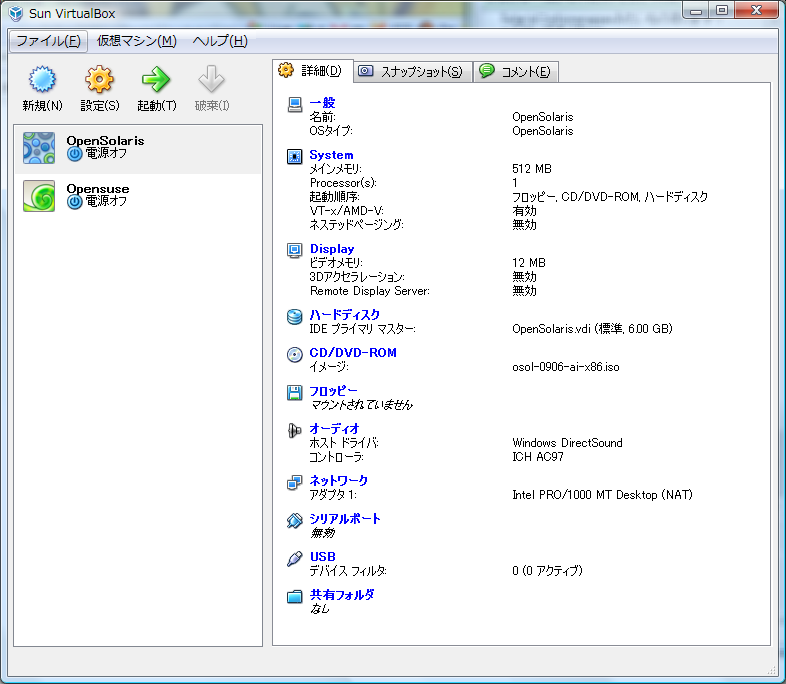Click the VirtualBox title bar logo
The height and width of the screenshot is (684, 786).
tap(16, 14)
